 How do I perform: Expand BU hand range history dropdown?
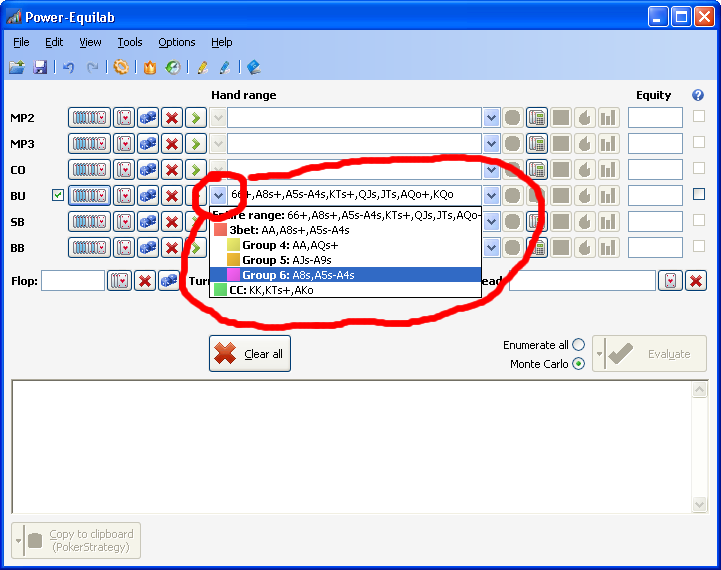coord(491,196)
